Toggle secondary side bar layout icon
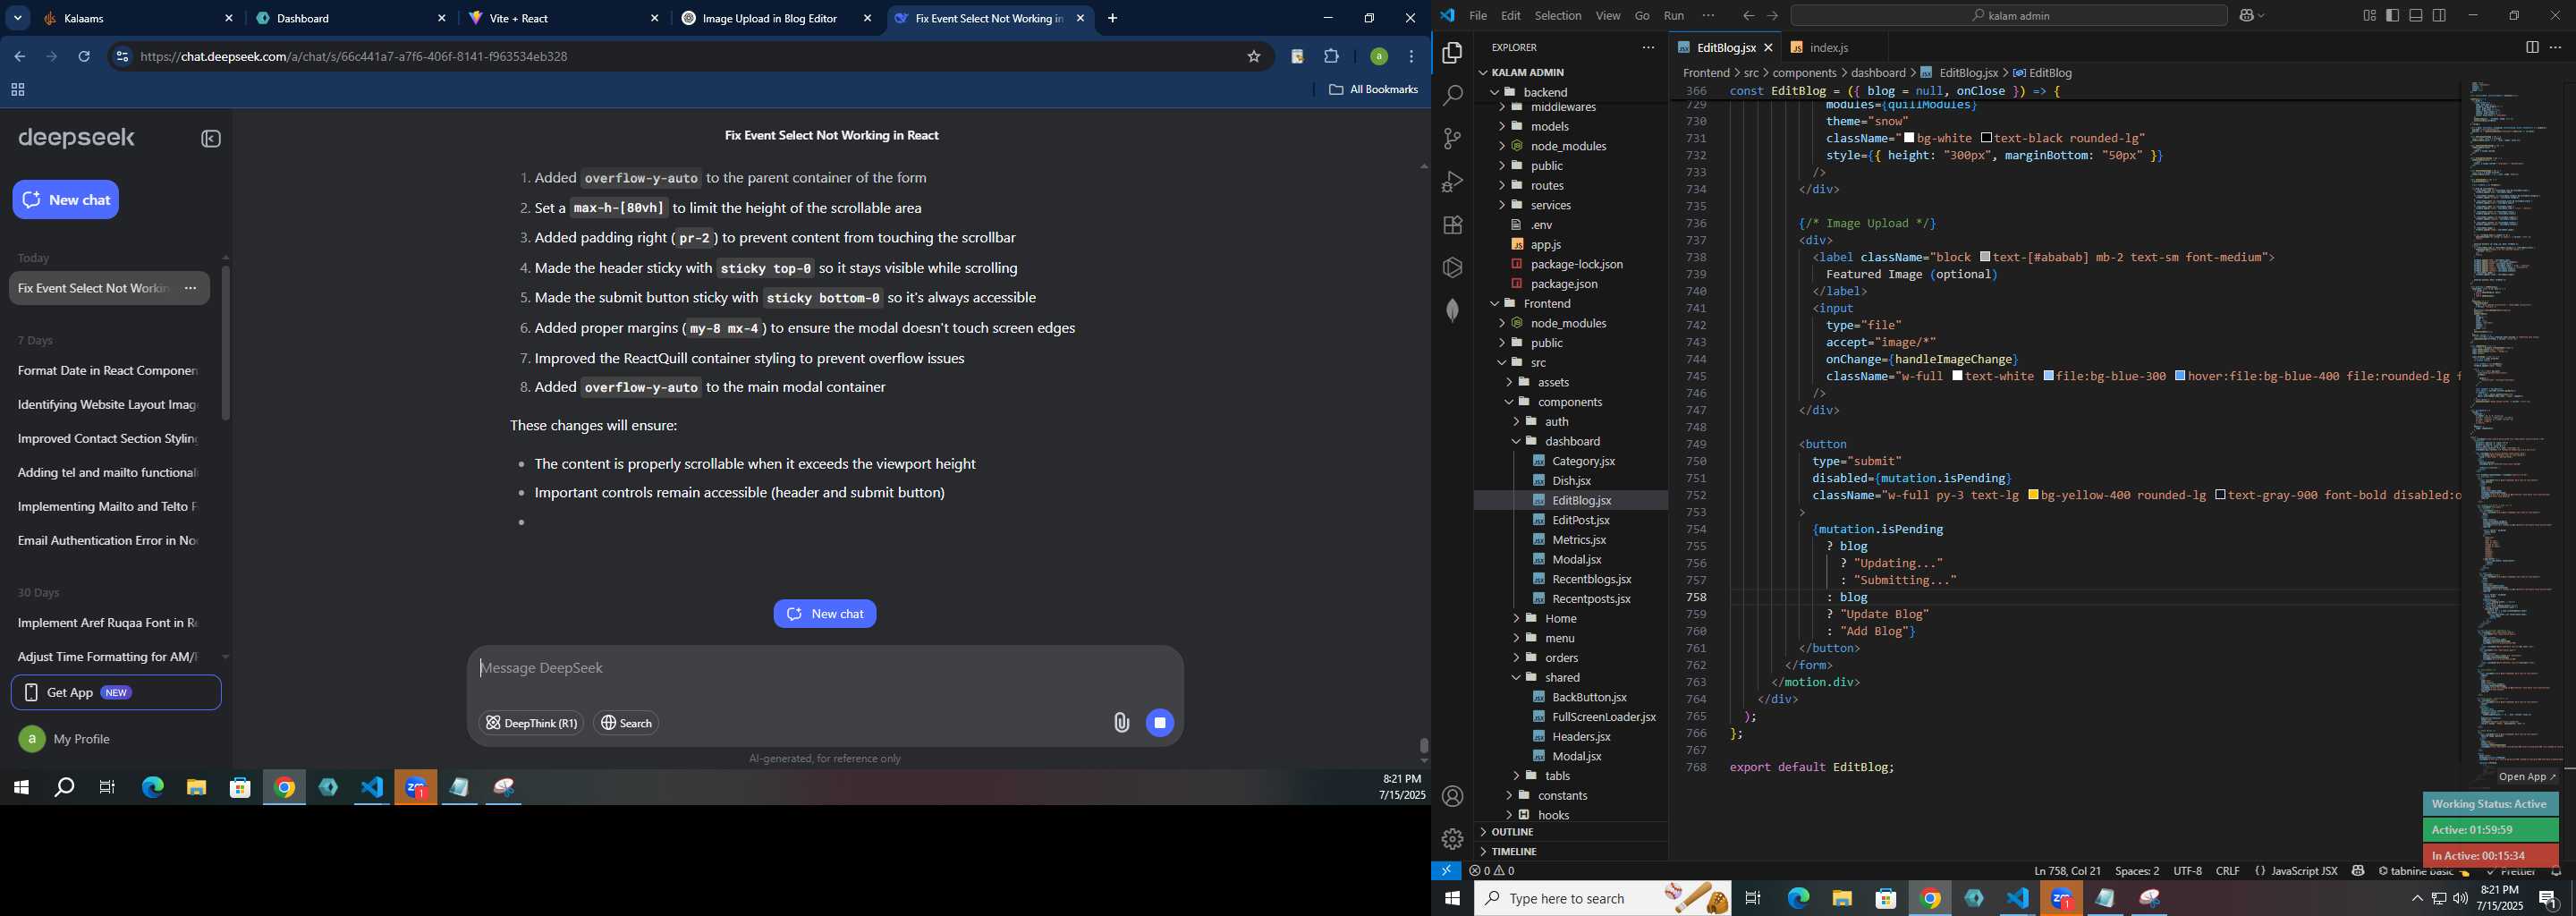The image size is (2576, 916). 2439,15
